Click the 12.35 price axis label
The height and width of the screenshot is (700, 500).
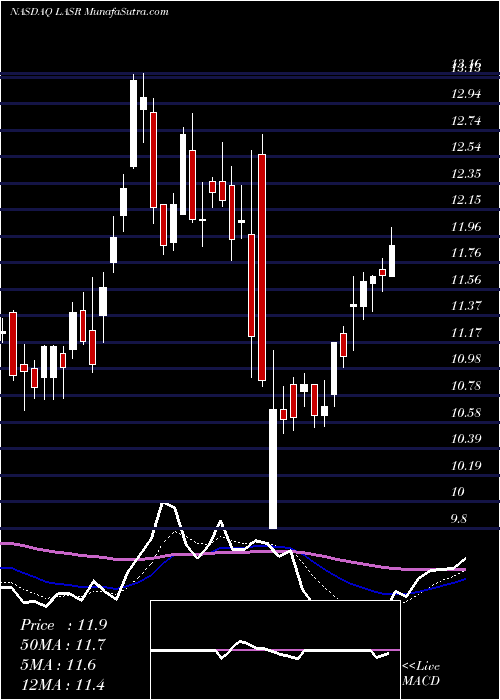pos(466,173)
